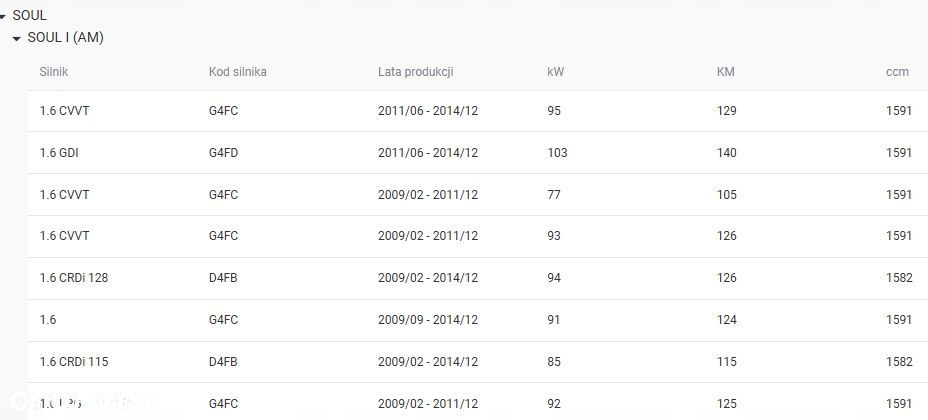Click the kW column header
This screenshot has width=928, height=420.
[x=555, y=72]
